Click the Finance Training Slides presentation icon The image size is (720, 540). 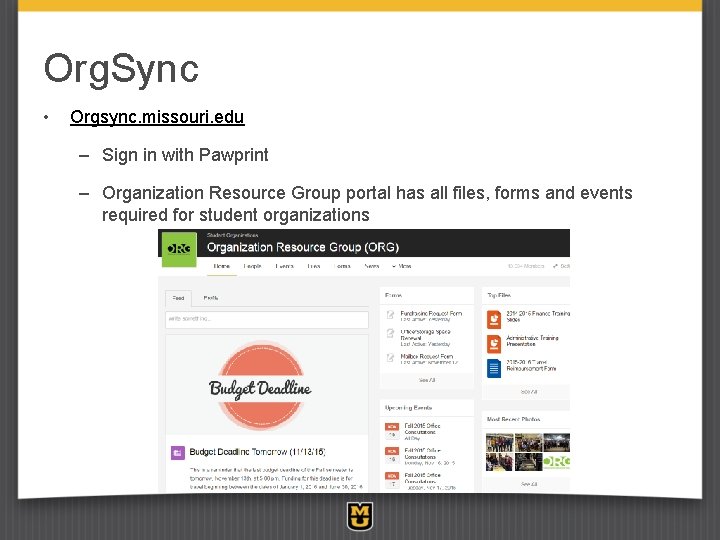pos(494,319)
